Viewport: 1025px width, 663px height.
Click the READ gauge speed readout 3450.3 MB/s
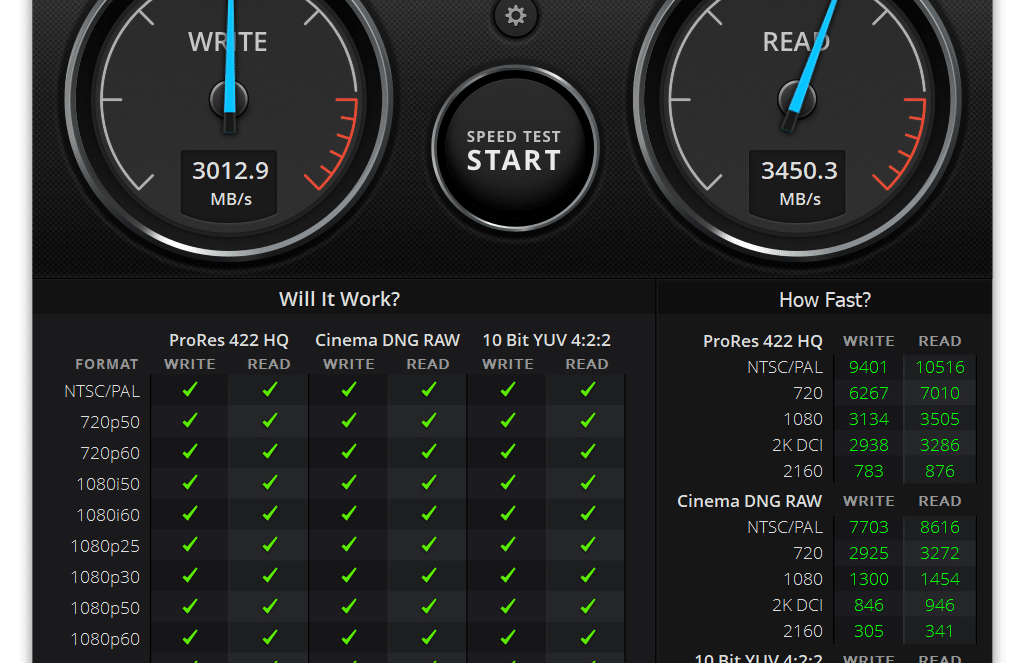[x=798, y=183]
